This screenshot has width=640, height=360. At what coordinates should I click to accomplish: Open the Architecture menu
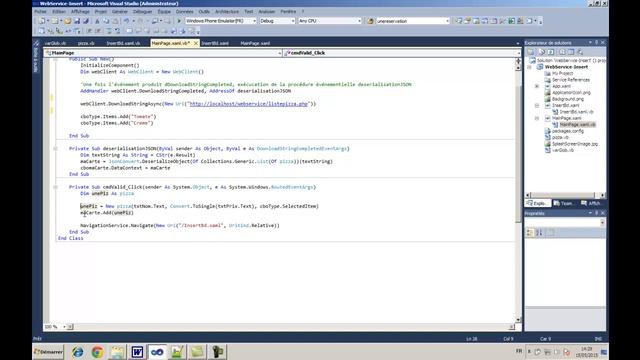point(227,12)
